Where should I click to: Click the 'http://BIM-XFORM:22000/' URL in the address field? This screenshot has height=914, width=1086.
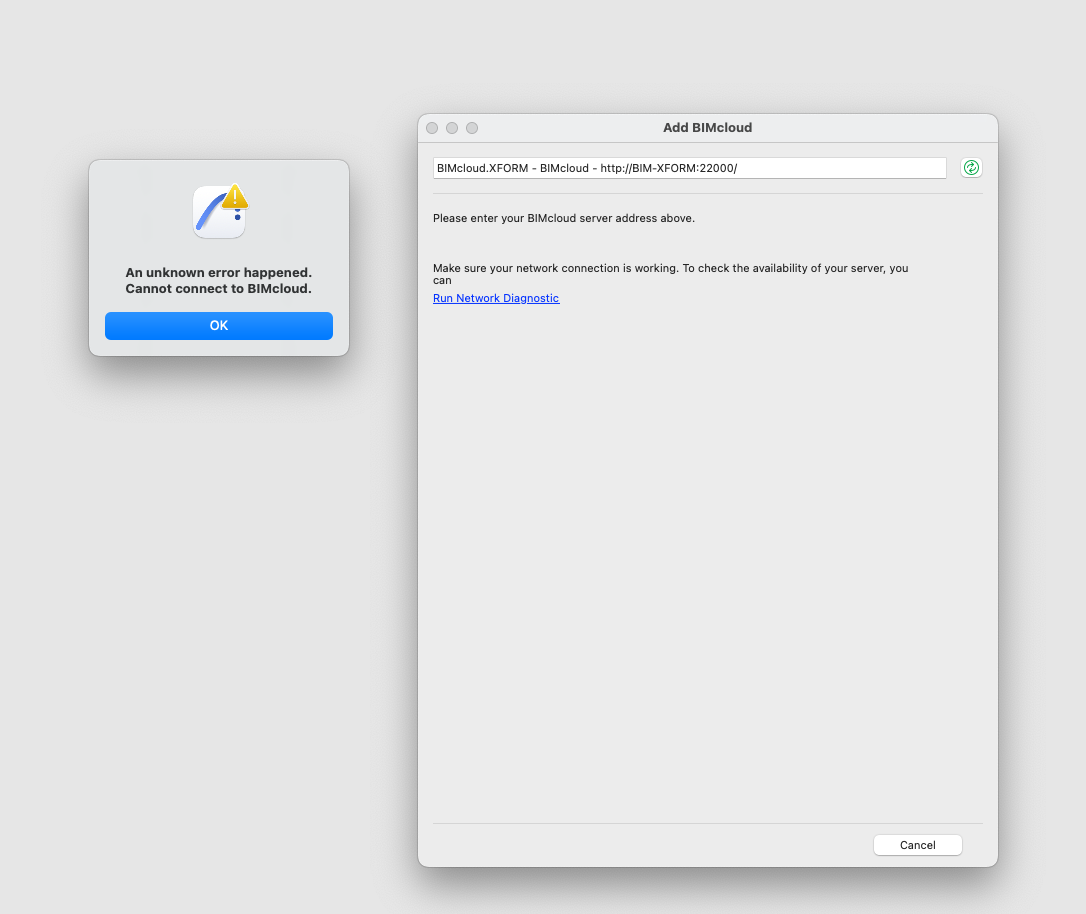(668, 168)
